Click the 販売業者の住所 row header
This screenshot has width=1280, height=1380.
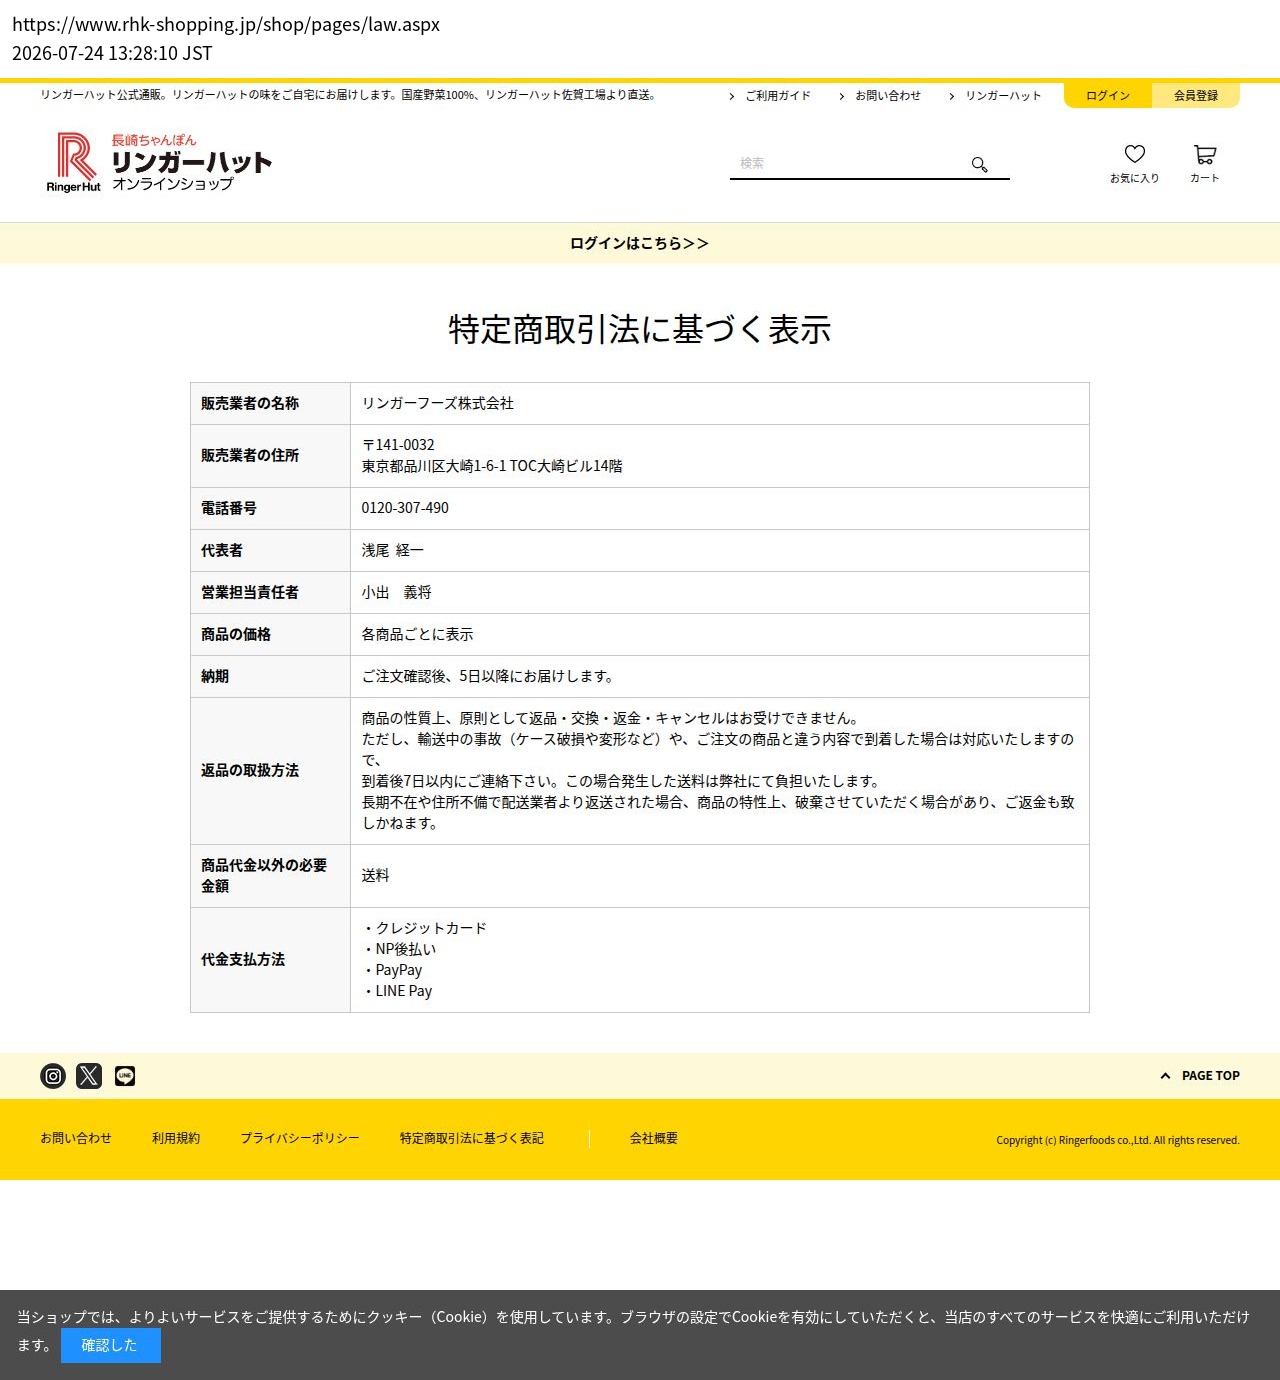point(270,456)
